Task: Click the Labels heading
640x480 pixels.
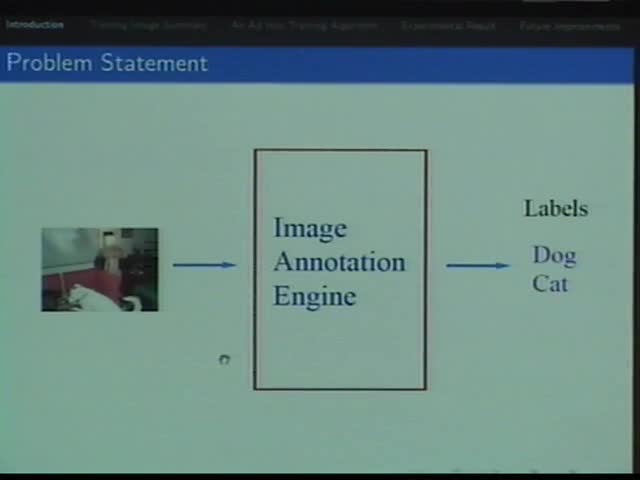Action: 556,208
